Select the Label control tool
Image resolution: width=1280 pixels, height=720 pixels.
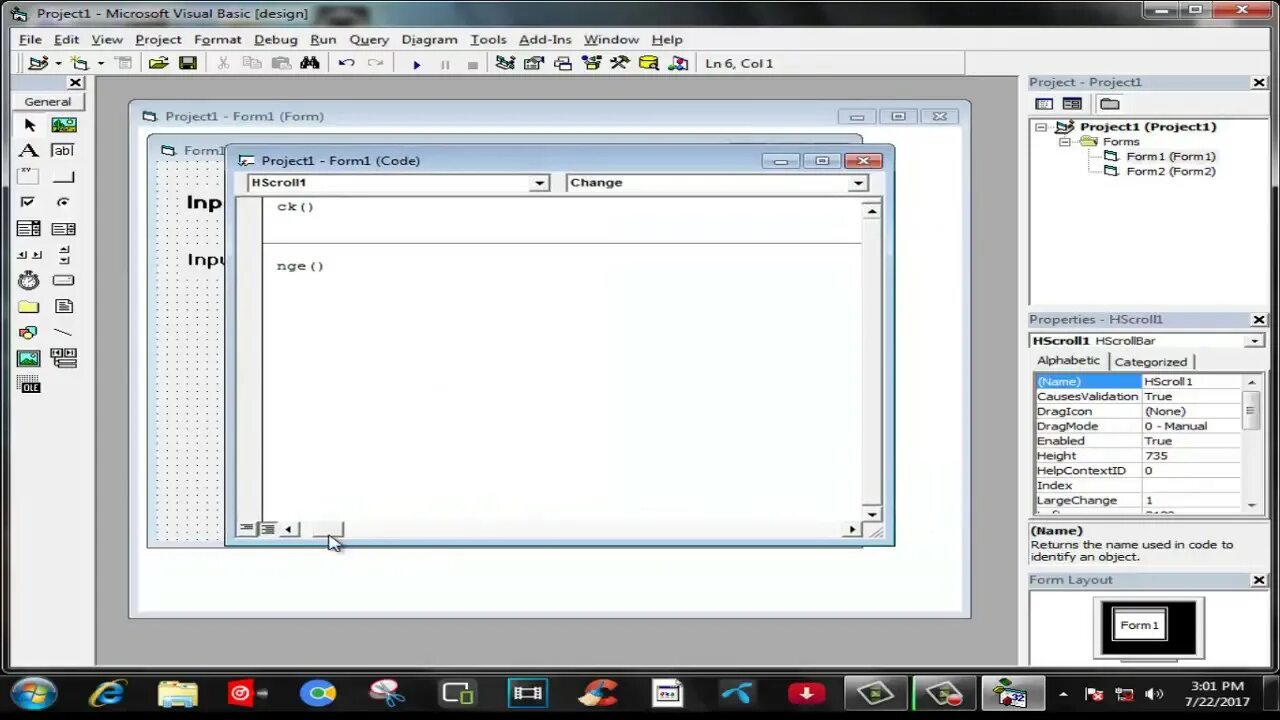point(29,151)
